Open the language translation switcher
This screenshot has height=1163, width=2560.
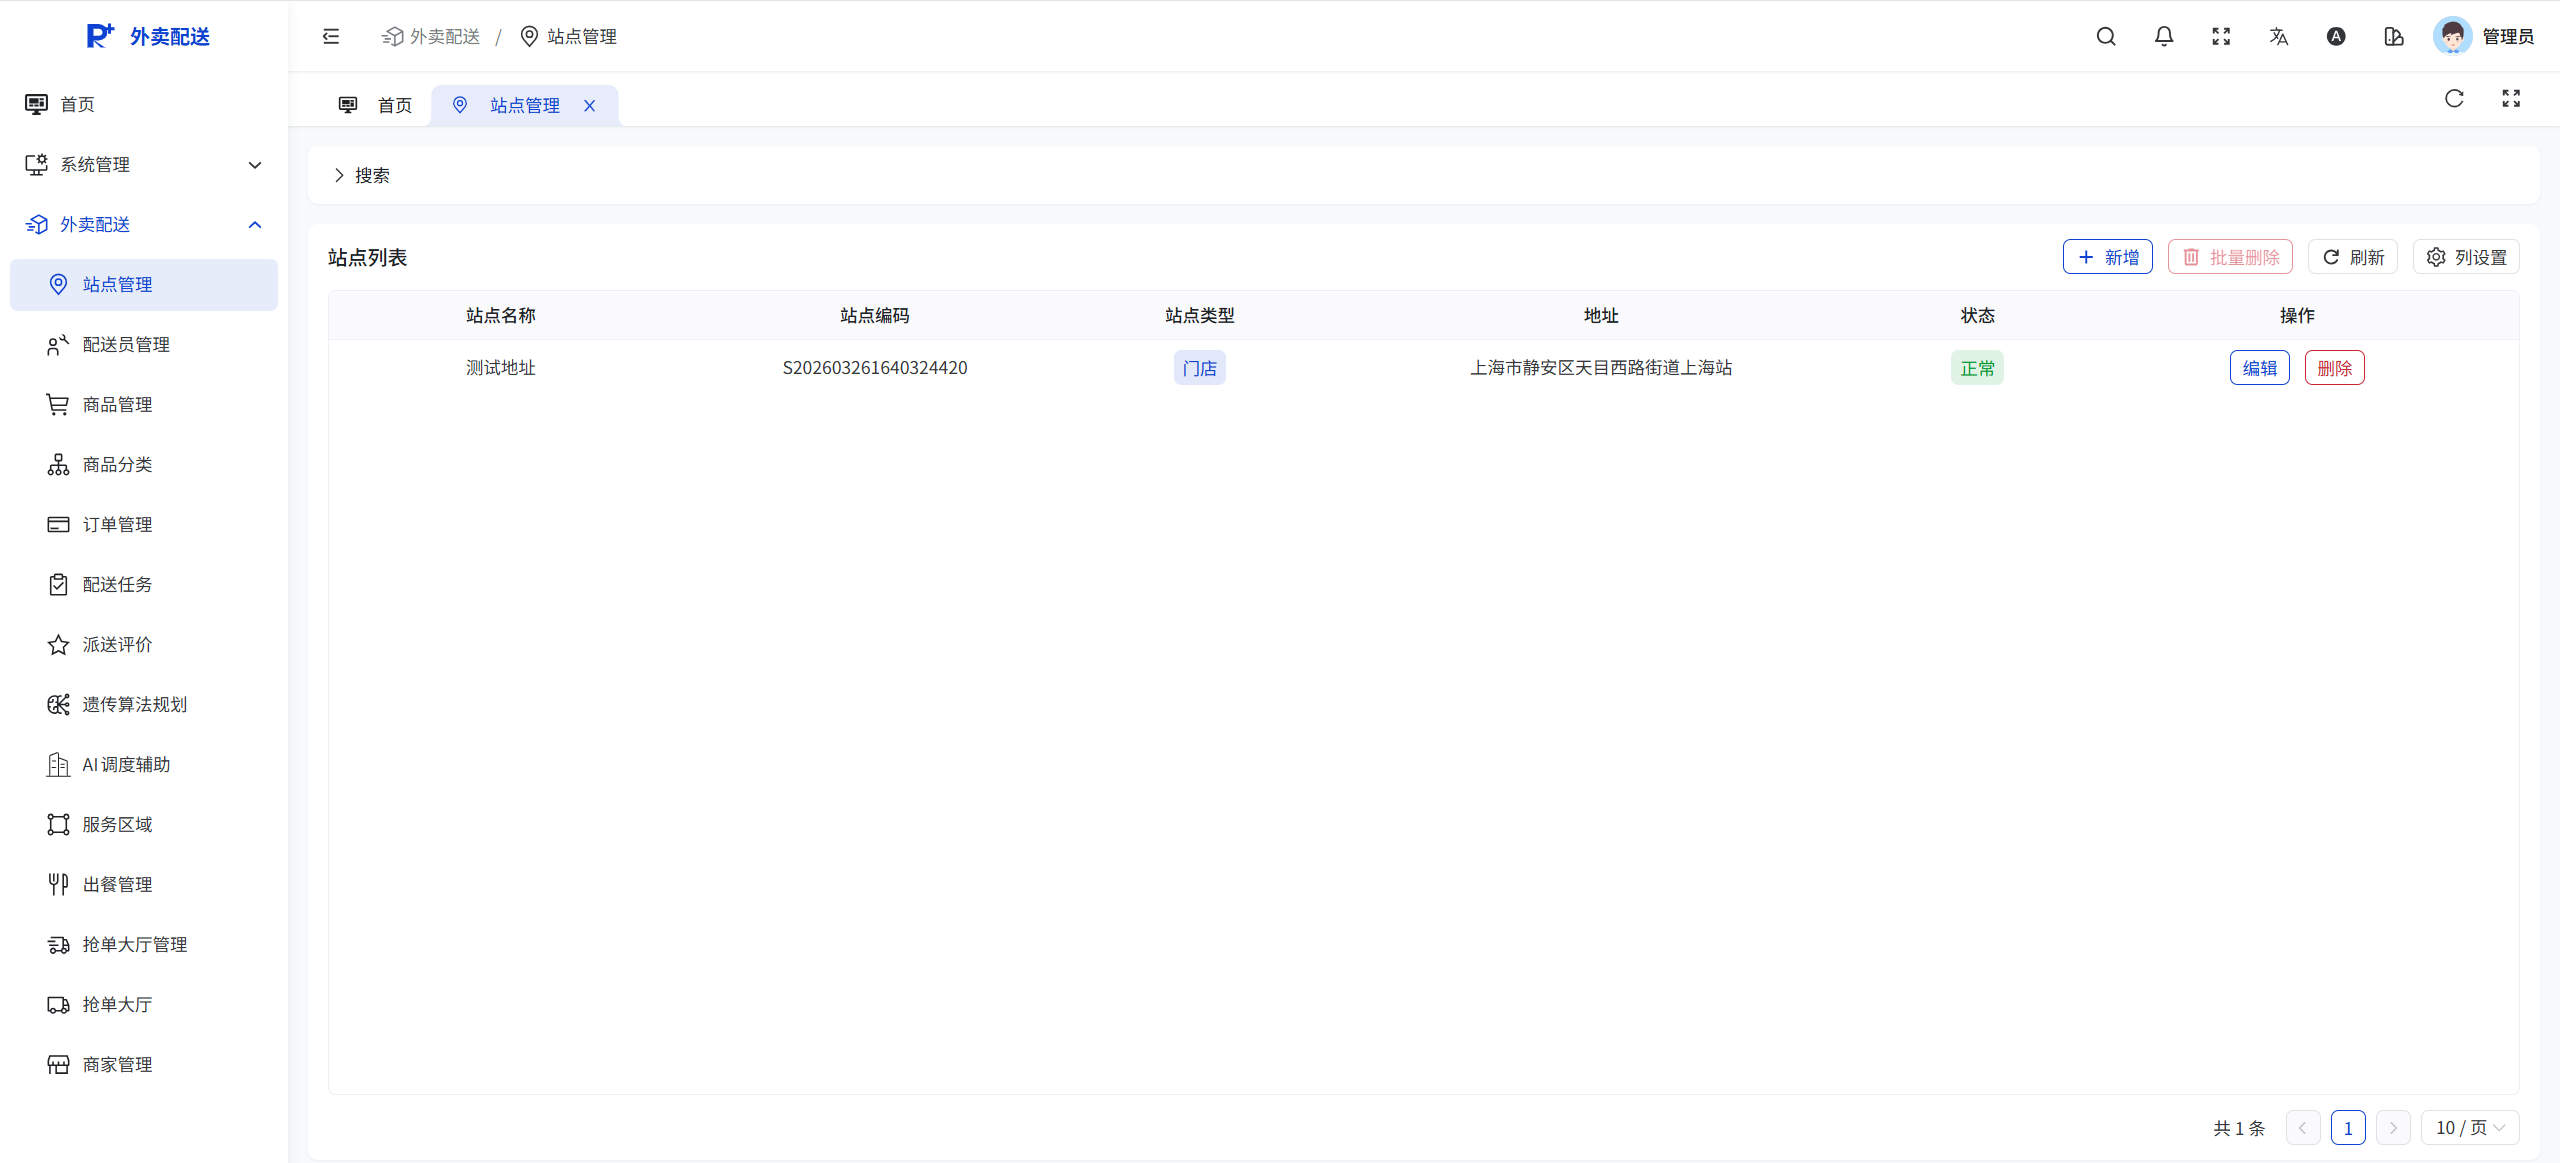pos(2279,37)
